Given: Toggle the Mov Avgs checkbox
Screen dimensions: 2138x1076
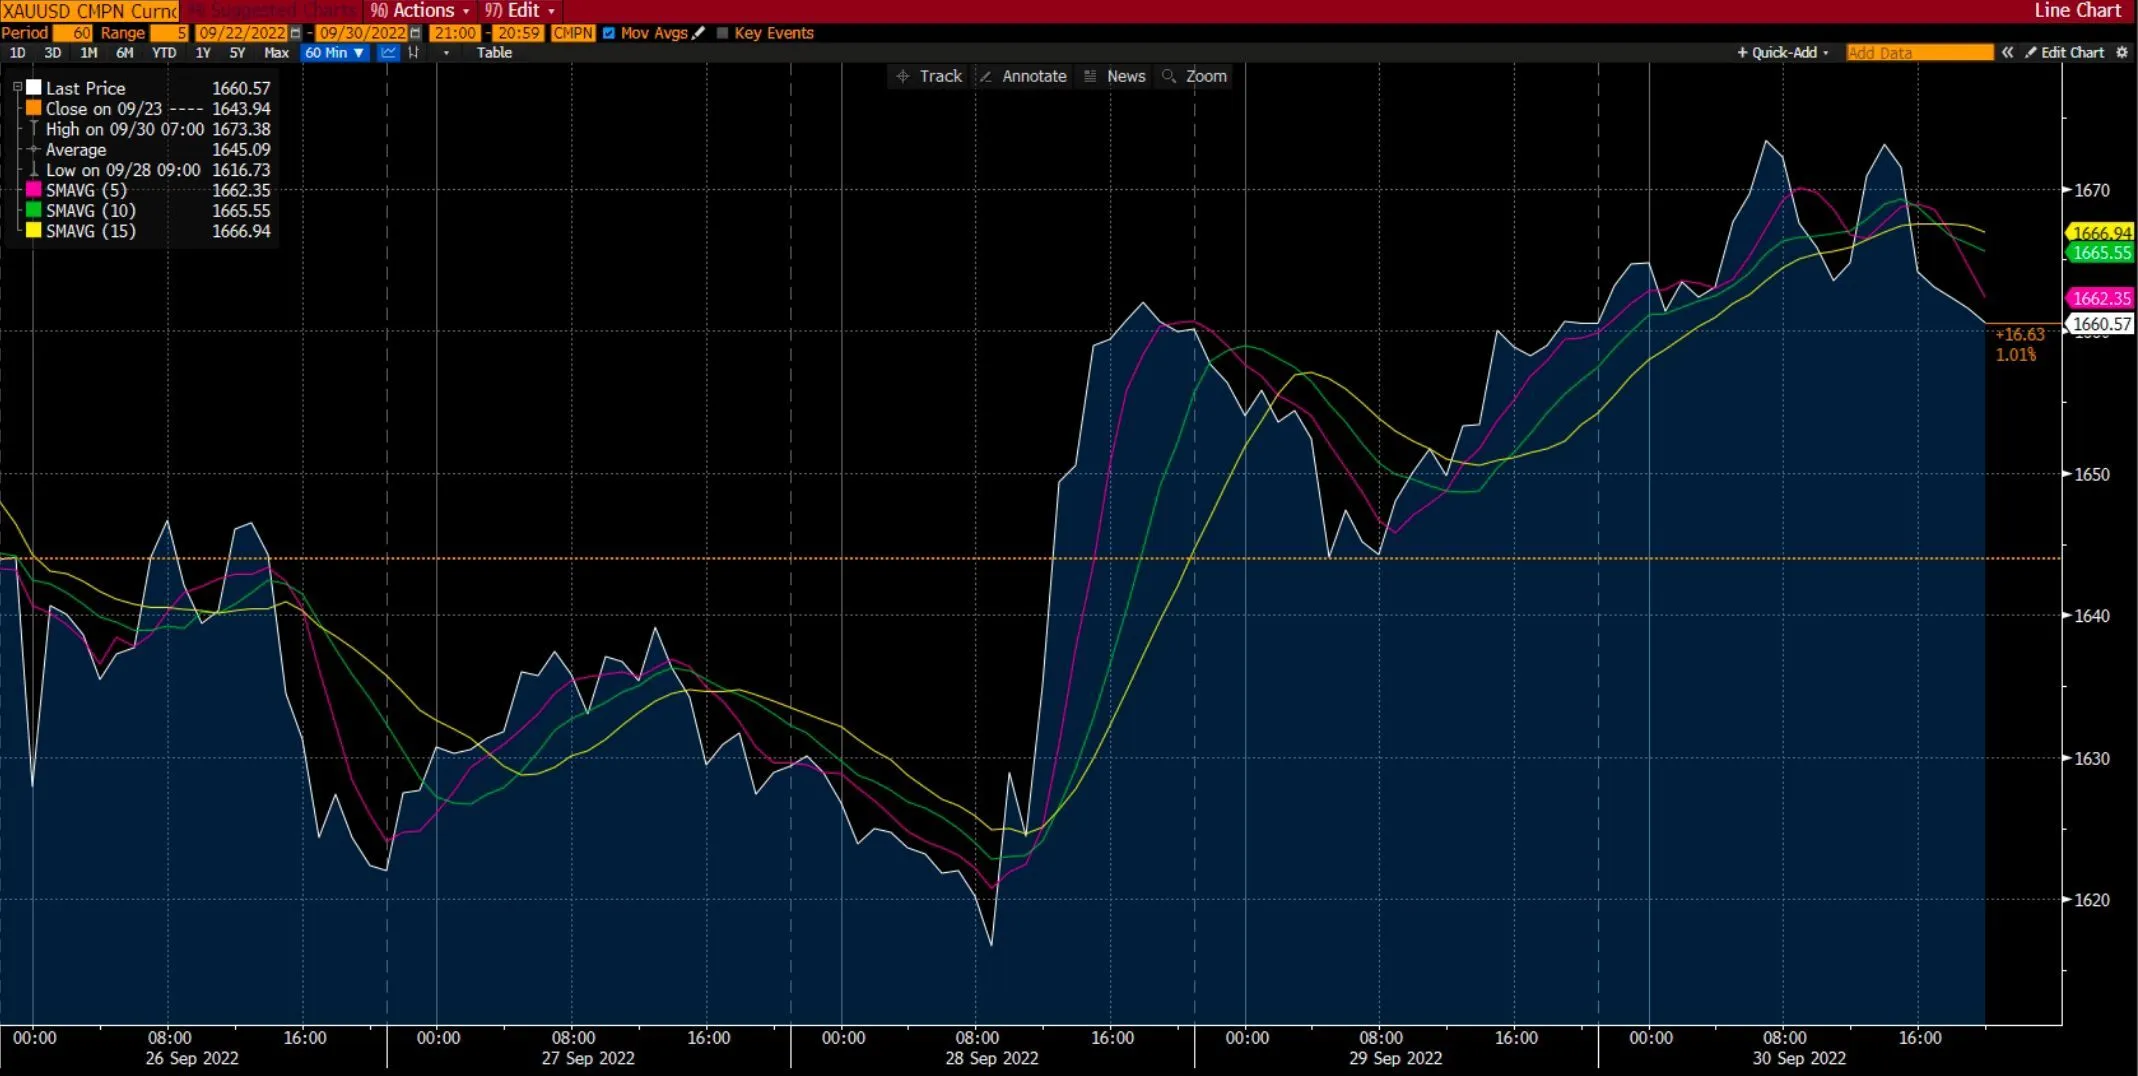Looking at the screenshot, I should [x=608, y=33].
